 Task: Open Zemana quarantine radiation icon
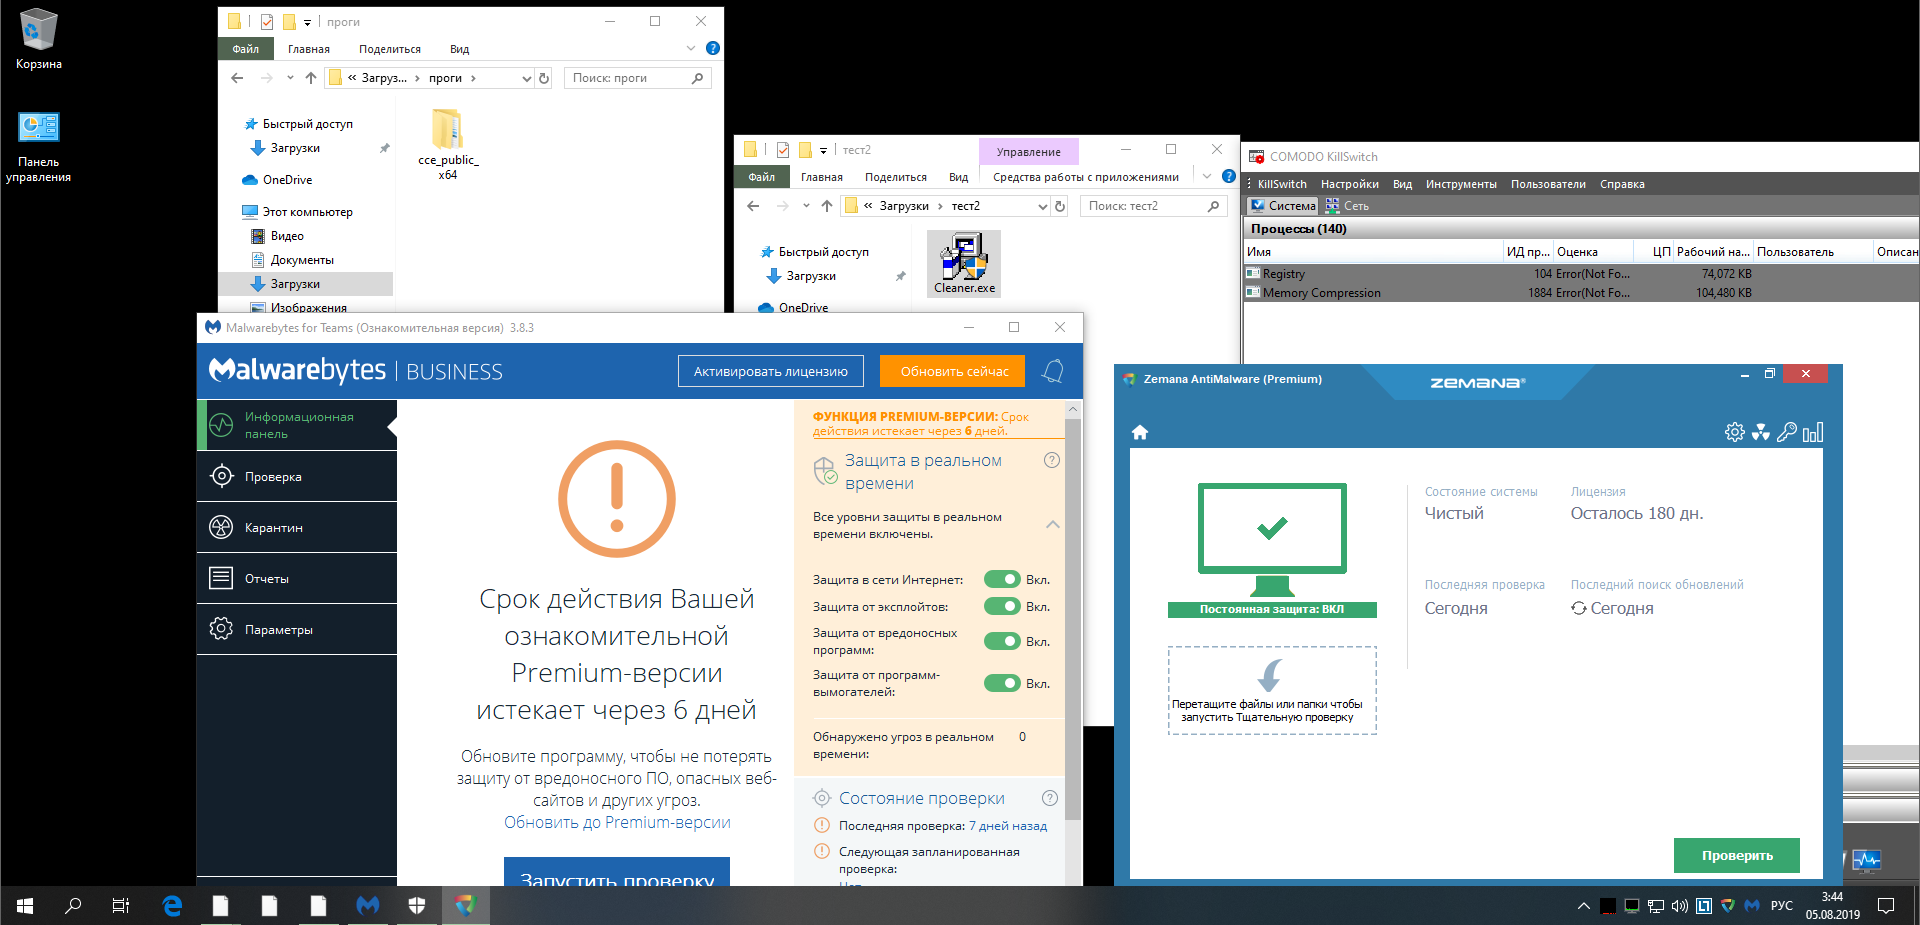(x=1761, y=432)
